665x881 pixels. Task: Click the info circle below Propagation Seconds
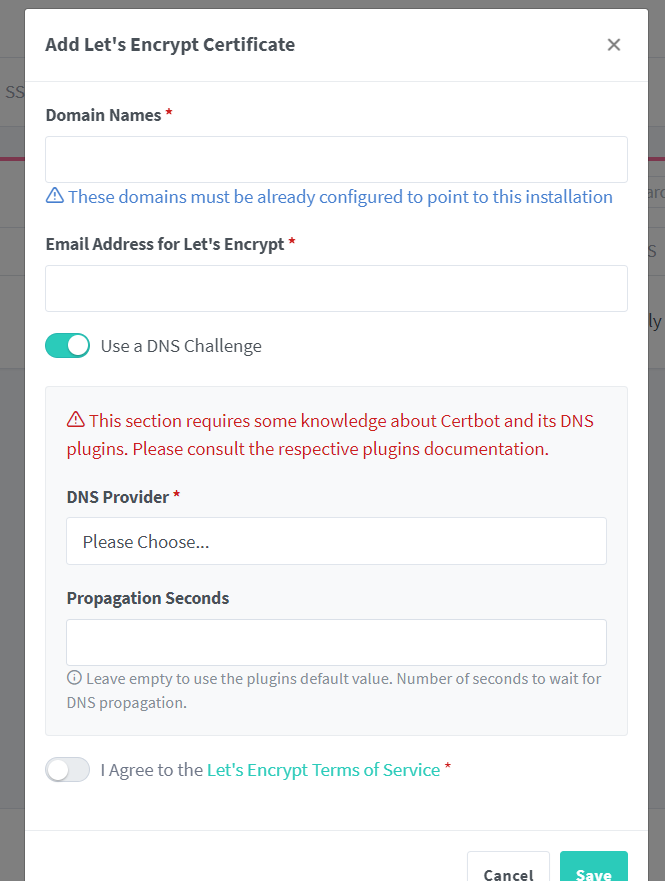tap(74, 678)
